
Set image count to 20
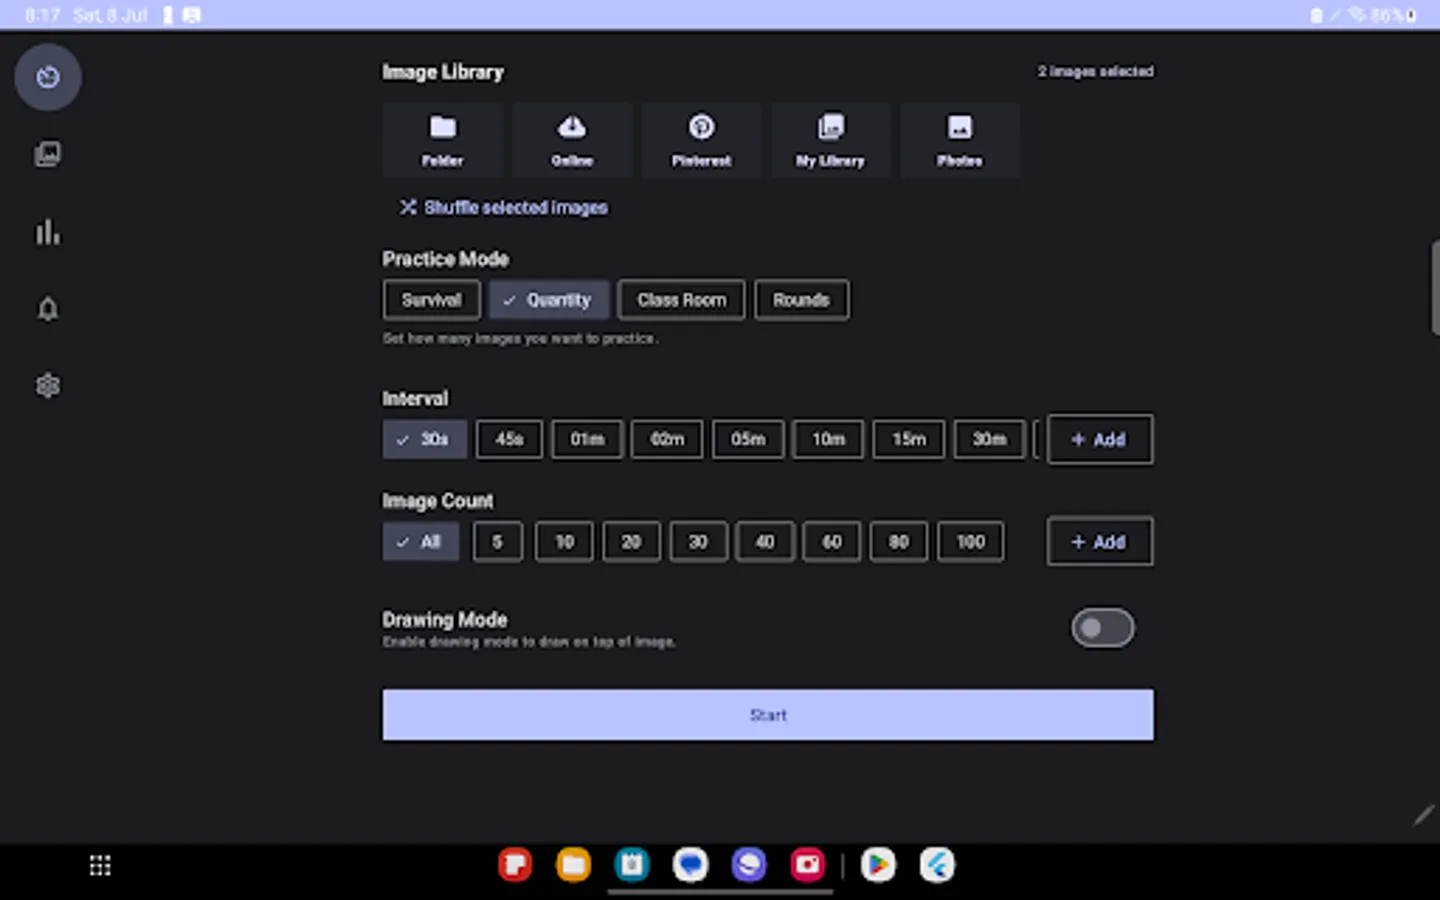point(631,542)
